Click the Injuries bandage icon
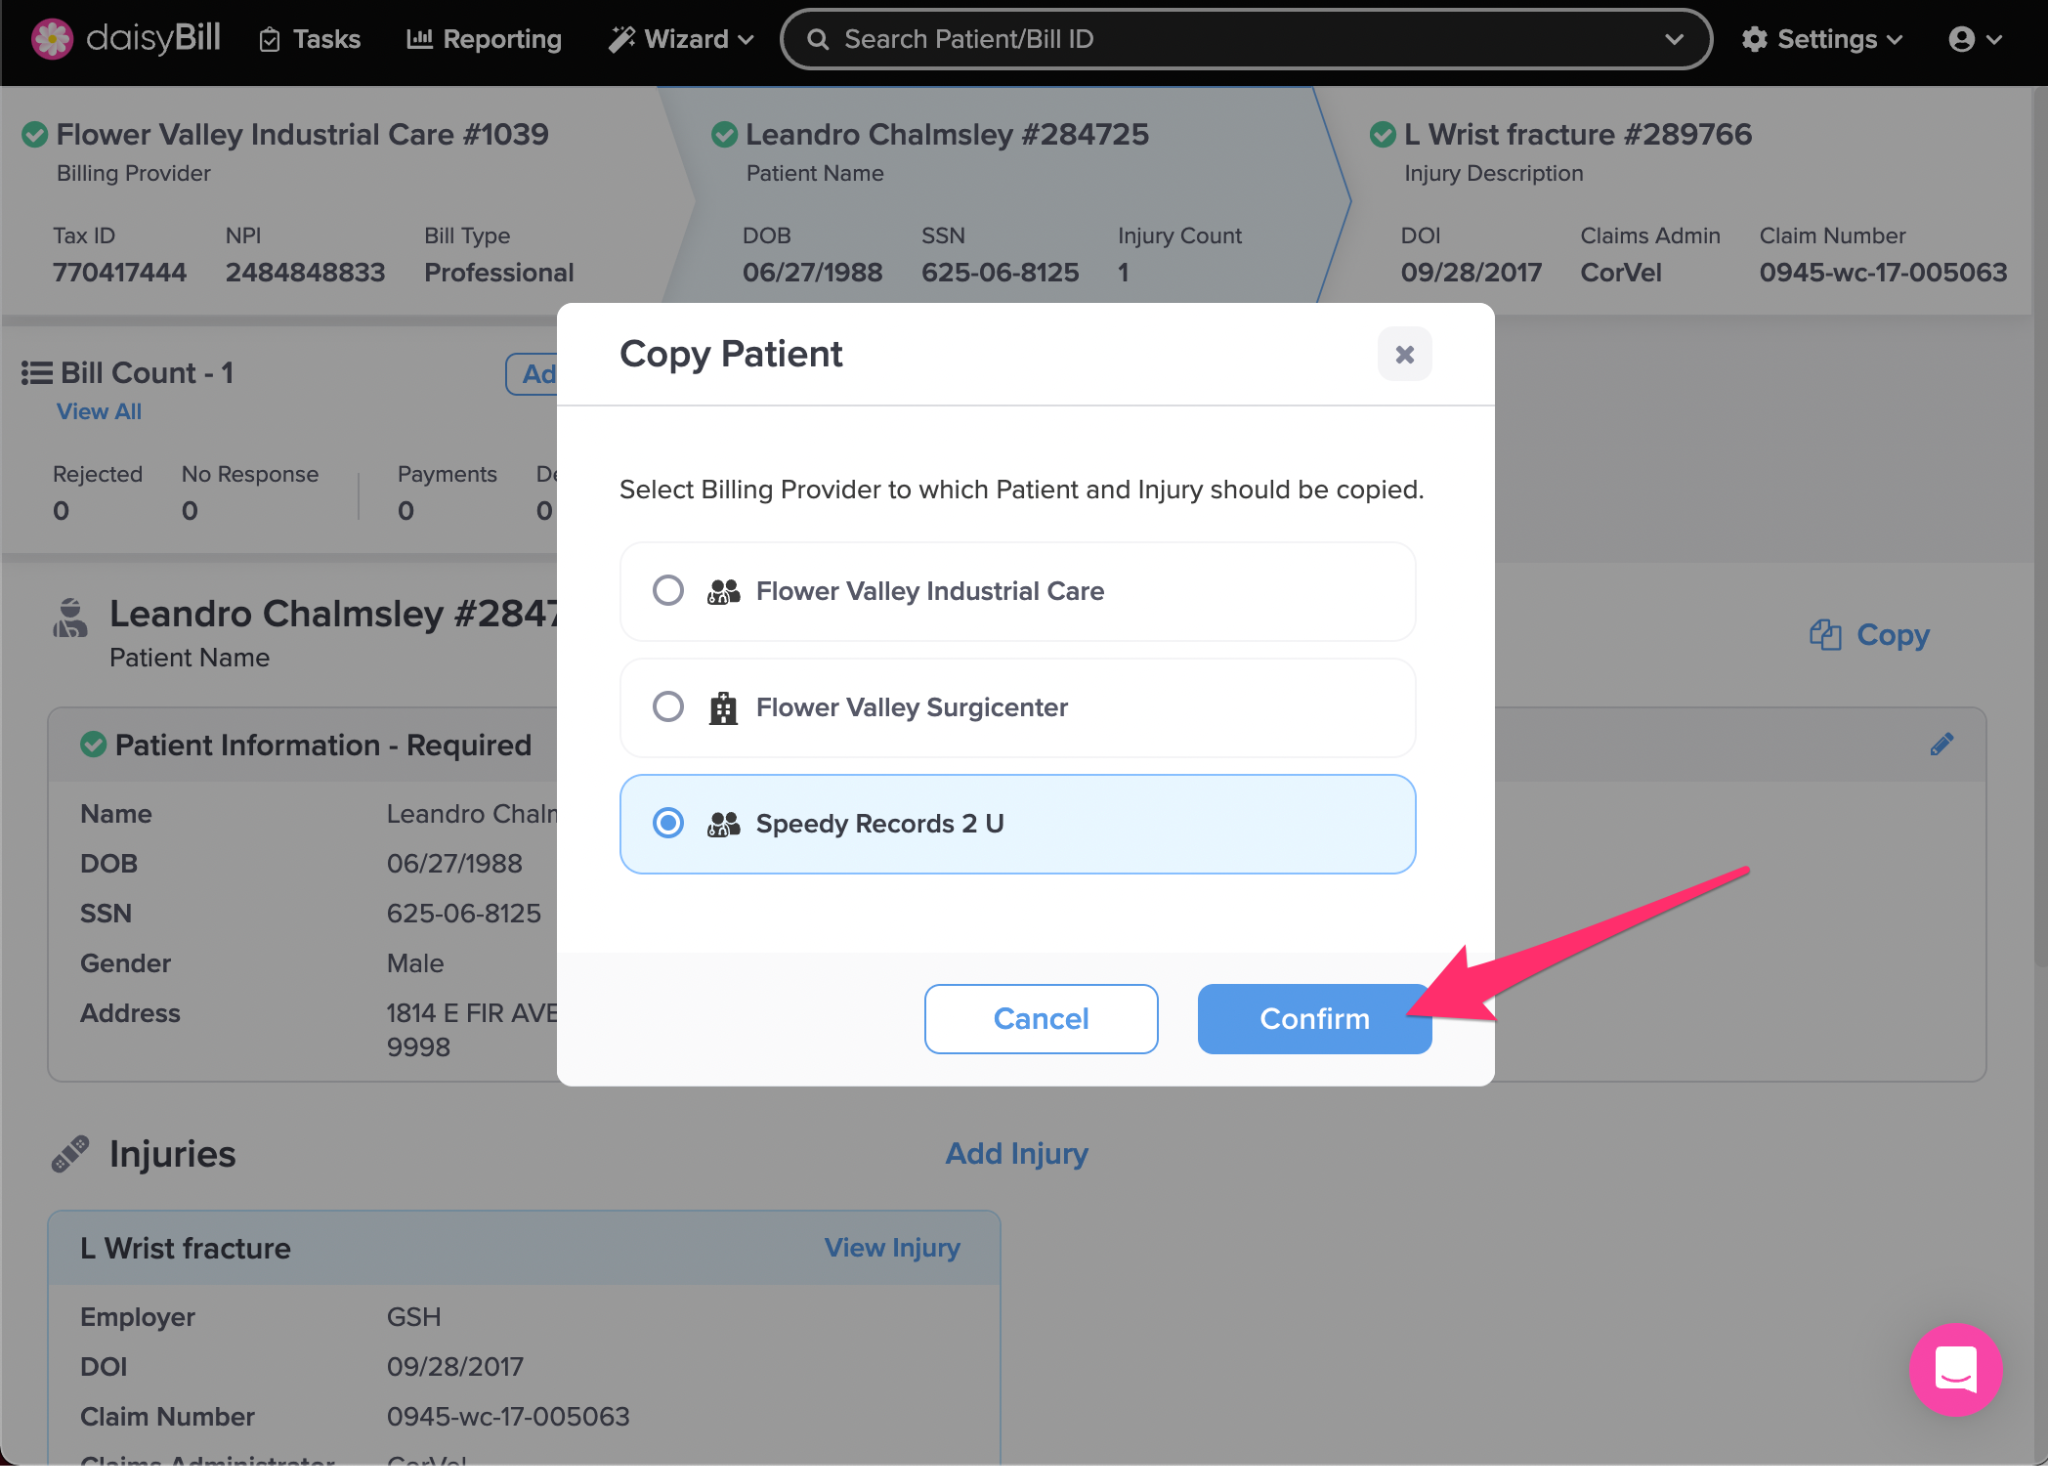 [70, 1154]
